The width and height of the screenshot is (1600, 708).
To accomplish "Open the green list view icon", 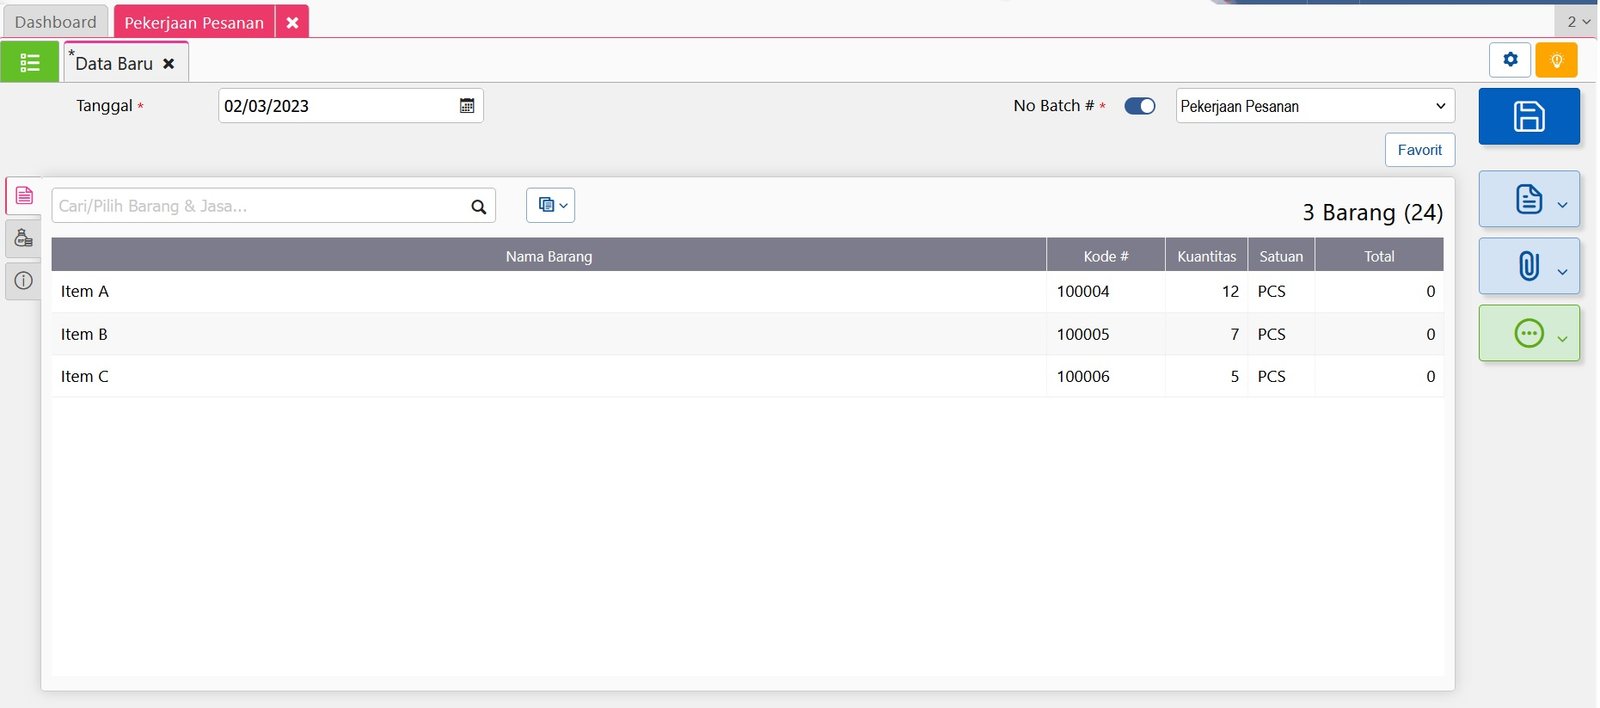I will [x=30, y=63].
